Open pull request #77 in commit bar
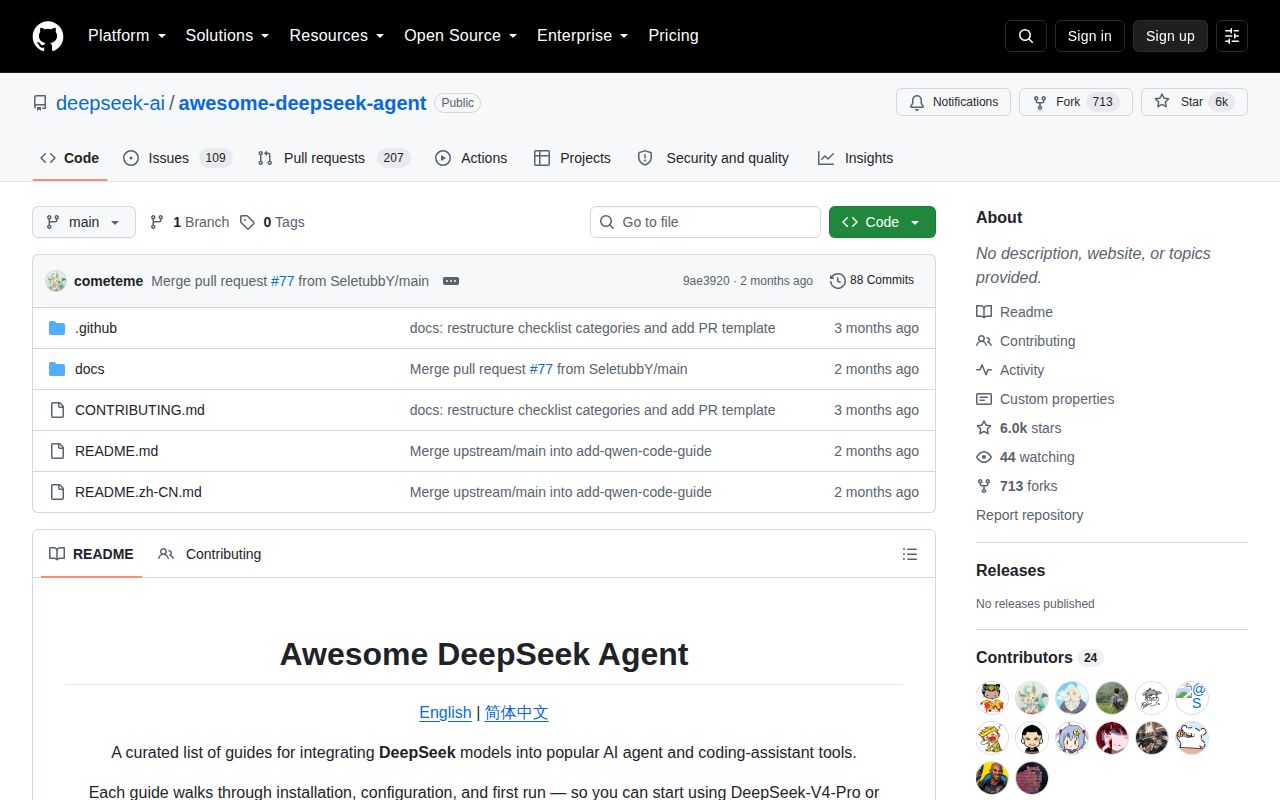This screenshot has width=1280, height=800. (x=282, y=281)
